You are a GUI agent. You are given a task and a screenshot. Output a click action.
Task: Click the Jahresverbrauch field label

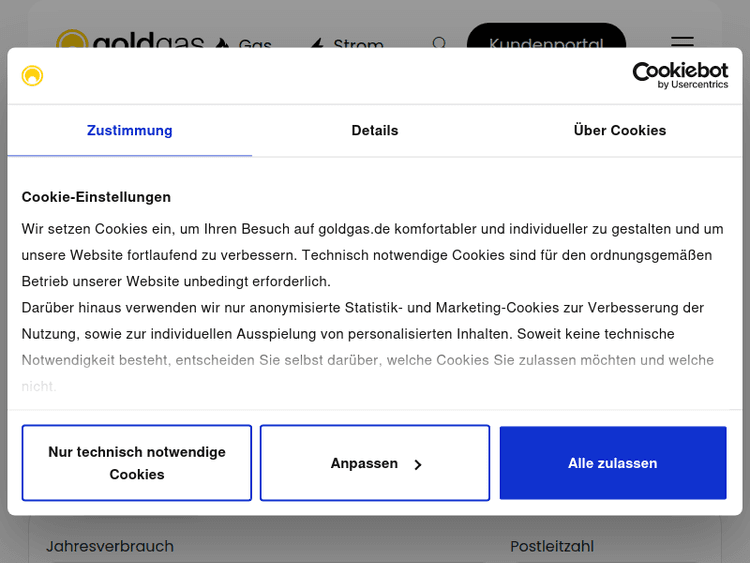tap(110, 546)
